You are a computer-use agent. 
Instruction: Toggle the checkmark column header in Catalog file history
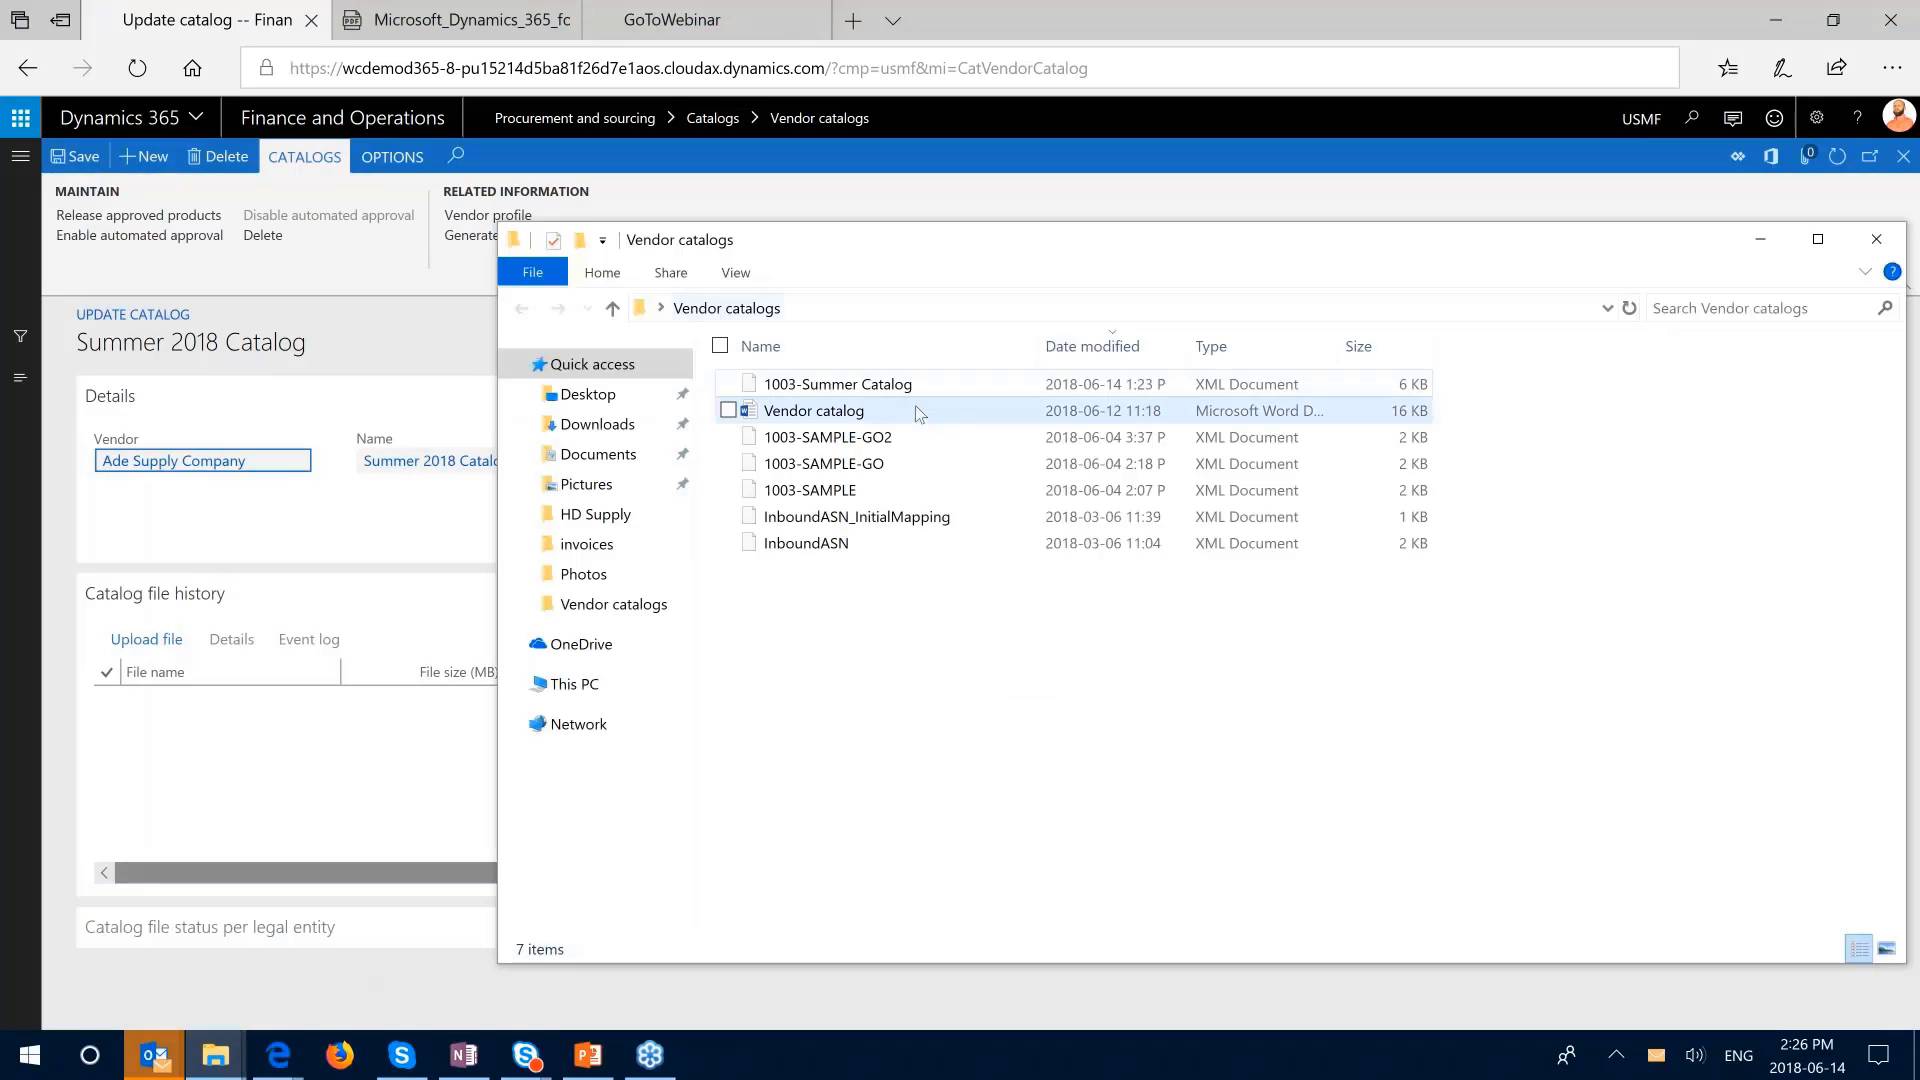106,671
